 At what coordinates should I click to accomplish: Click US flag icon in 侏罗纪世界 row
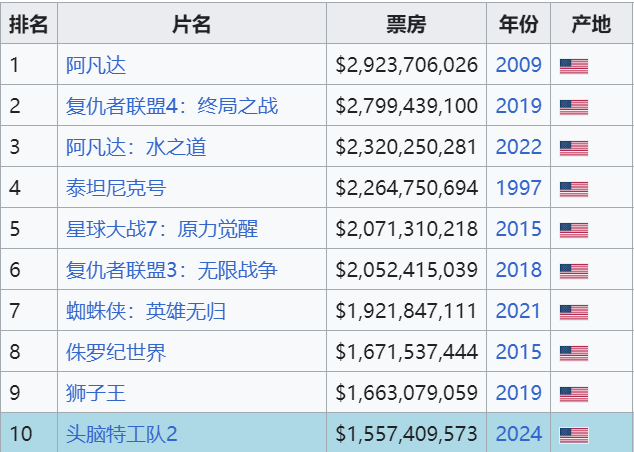pos(574,353)
